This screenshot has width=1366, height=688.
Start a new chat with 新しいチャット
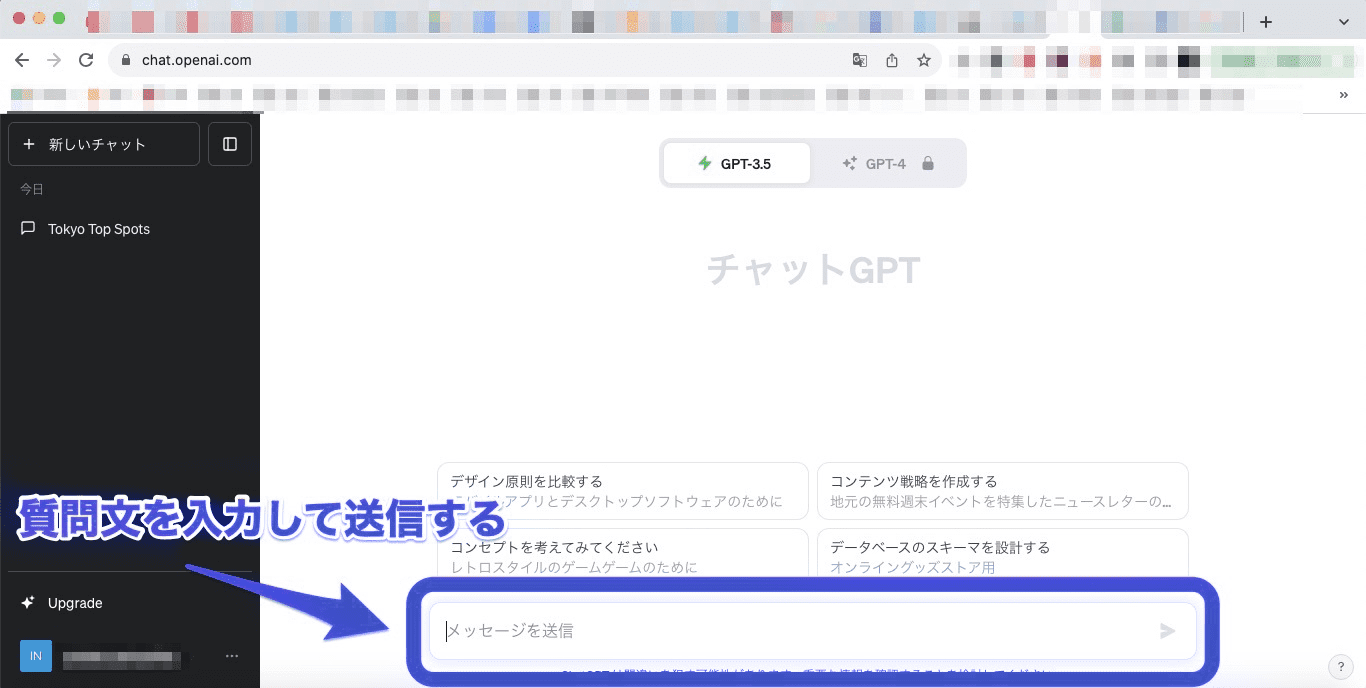tap(104, 144)
